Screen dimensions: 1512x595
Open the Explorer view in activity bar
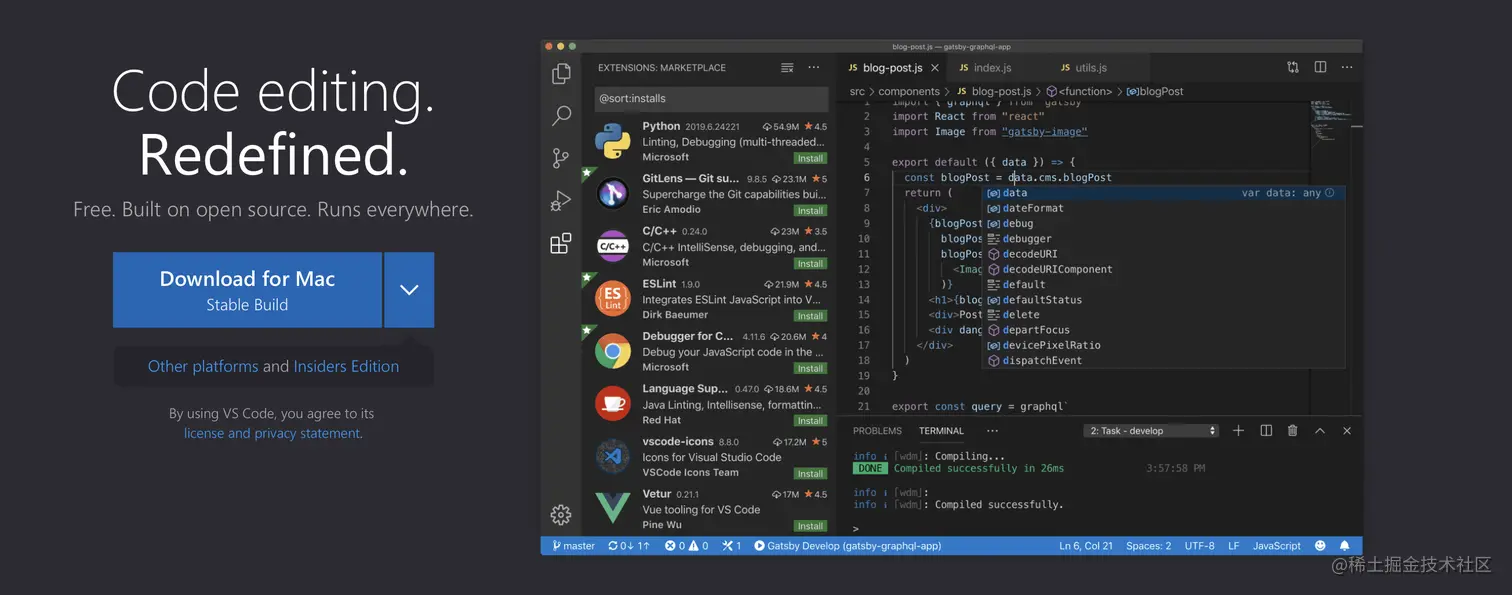click(x=561, y=73)
